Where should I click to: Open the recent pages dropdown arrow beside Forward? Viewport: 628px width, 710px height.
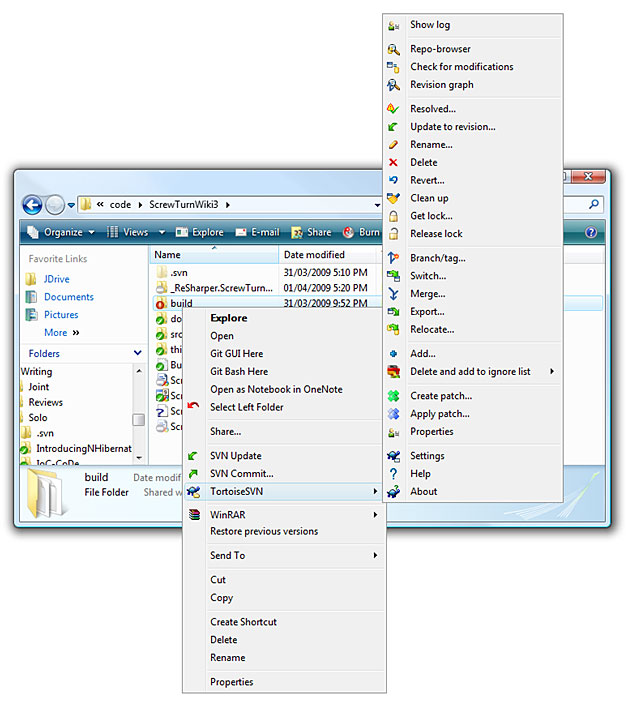point(71,206)
